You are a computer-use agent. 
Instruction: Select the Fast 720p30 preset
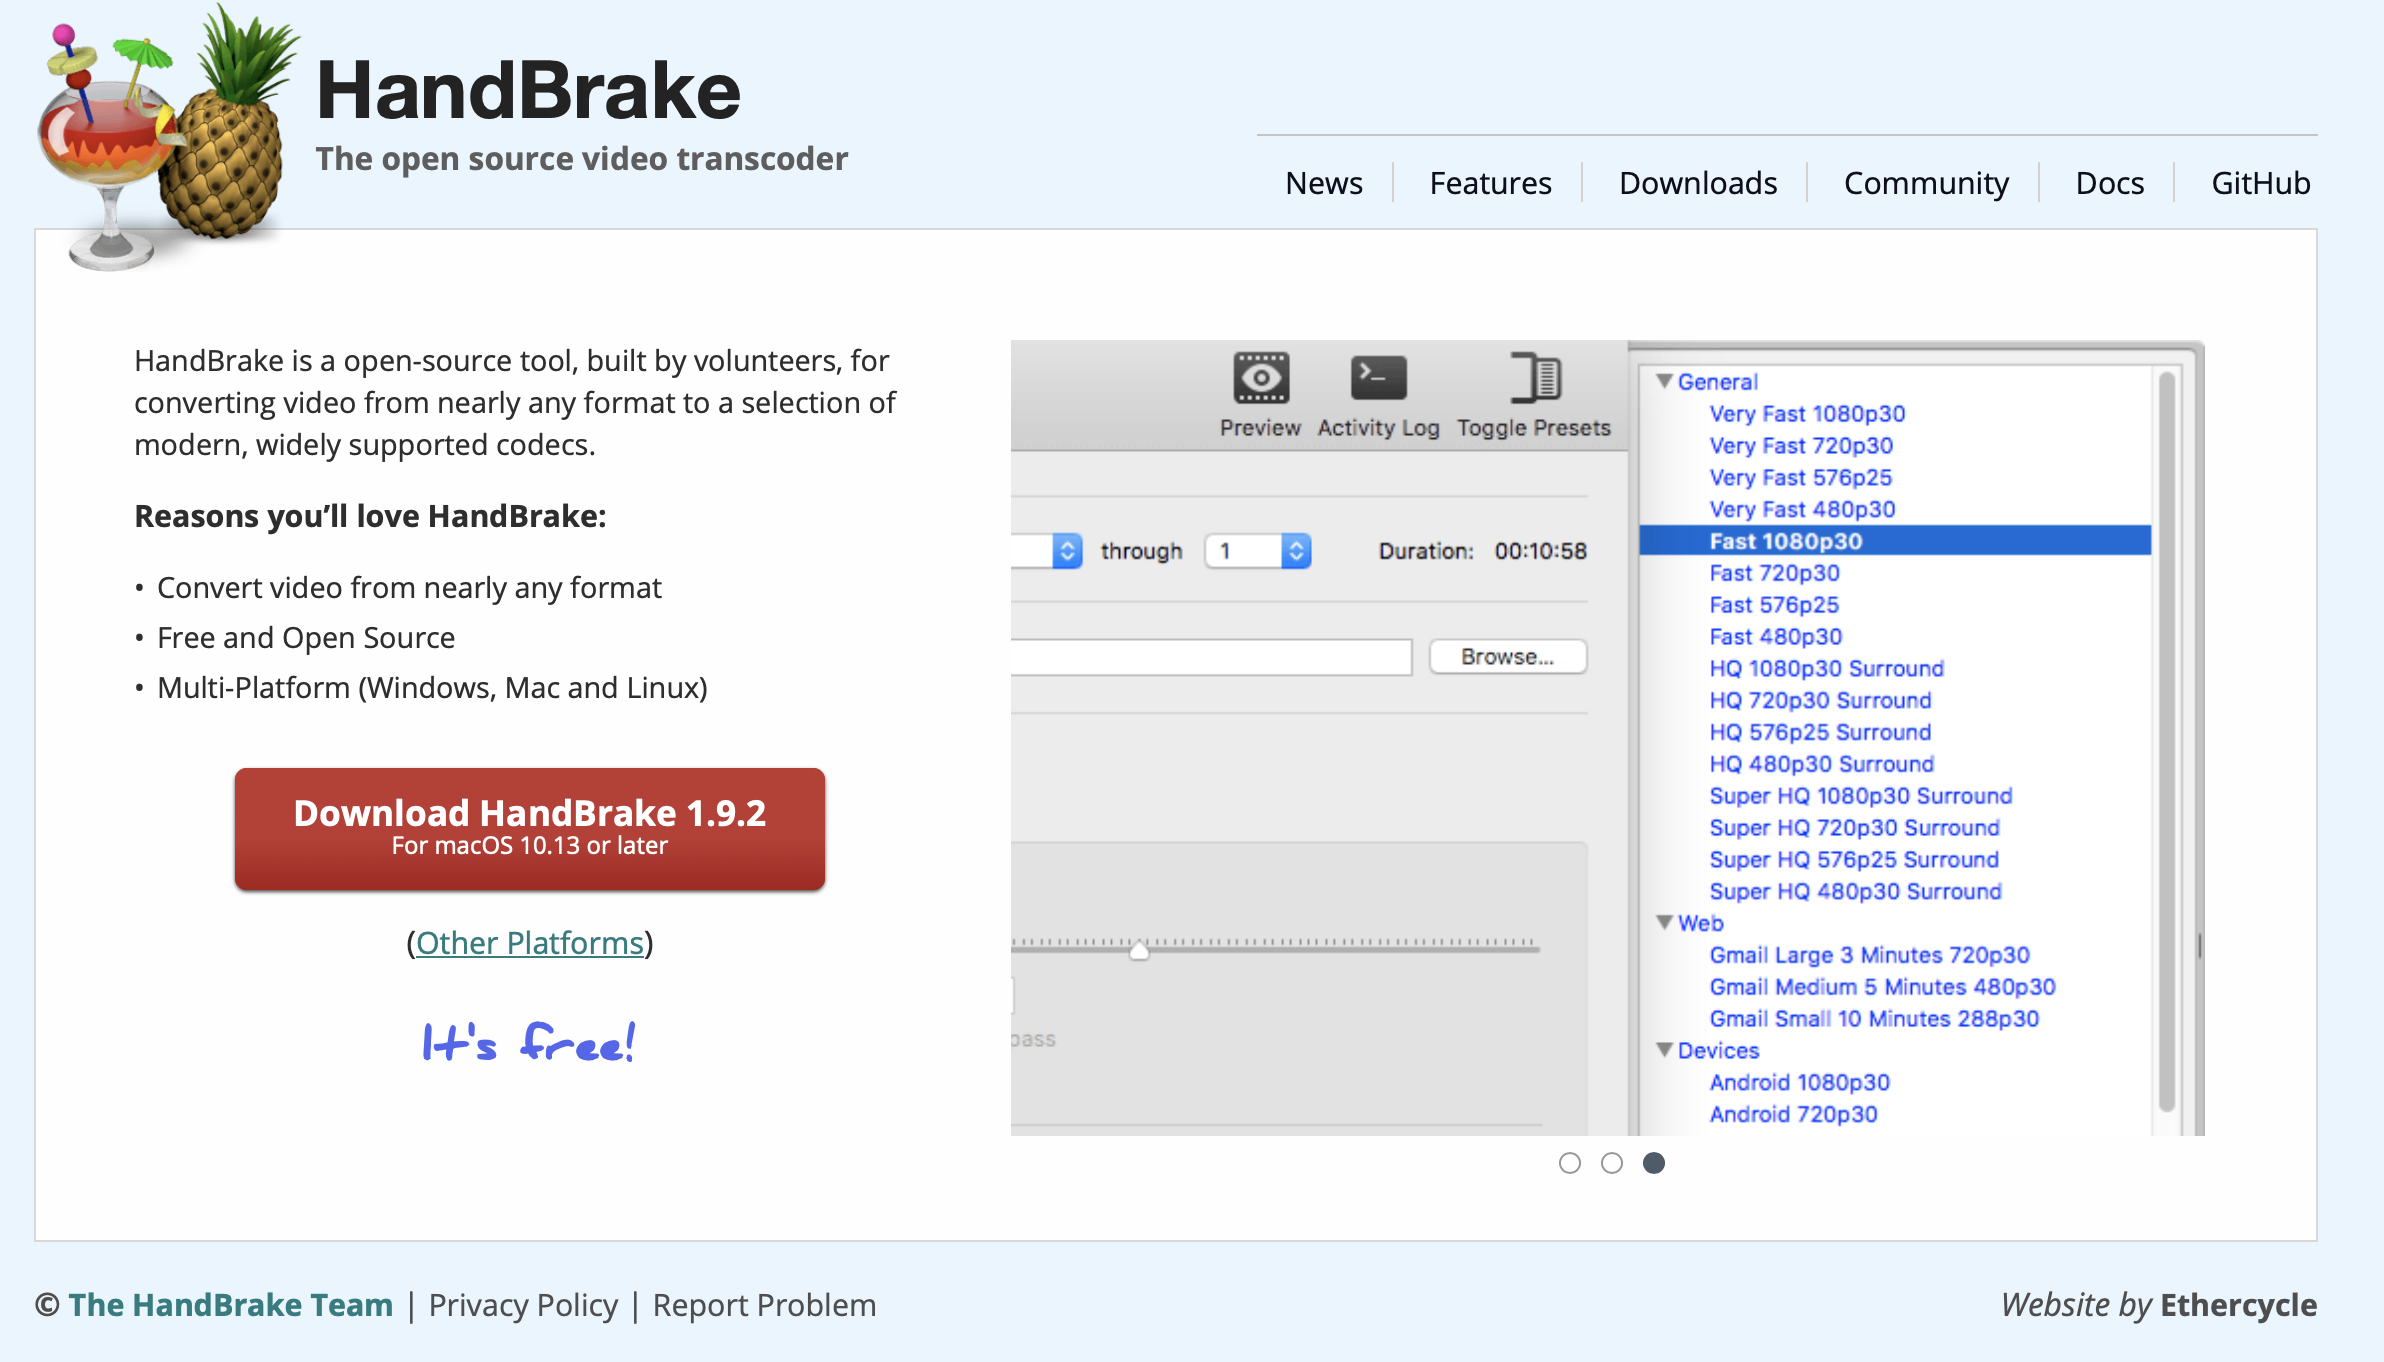click(1774, 573)
